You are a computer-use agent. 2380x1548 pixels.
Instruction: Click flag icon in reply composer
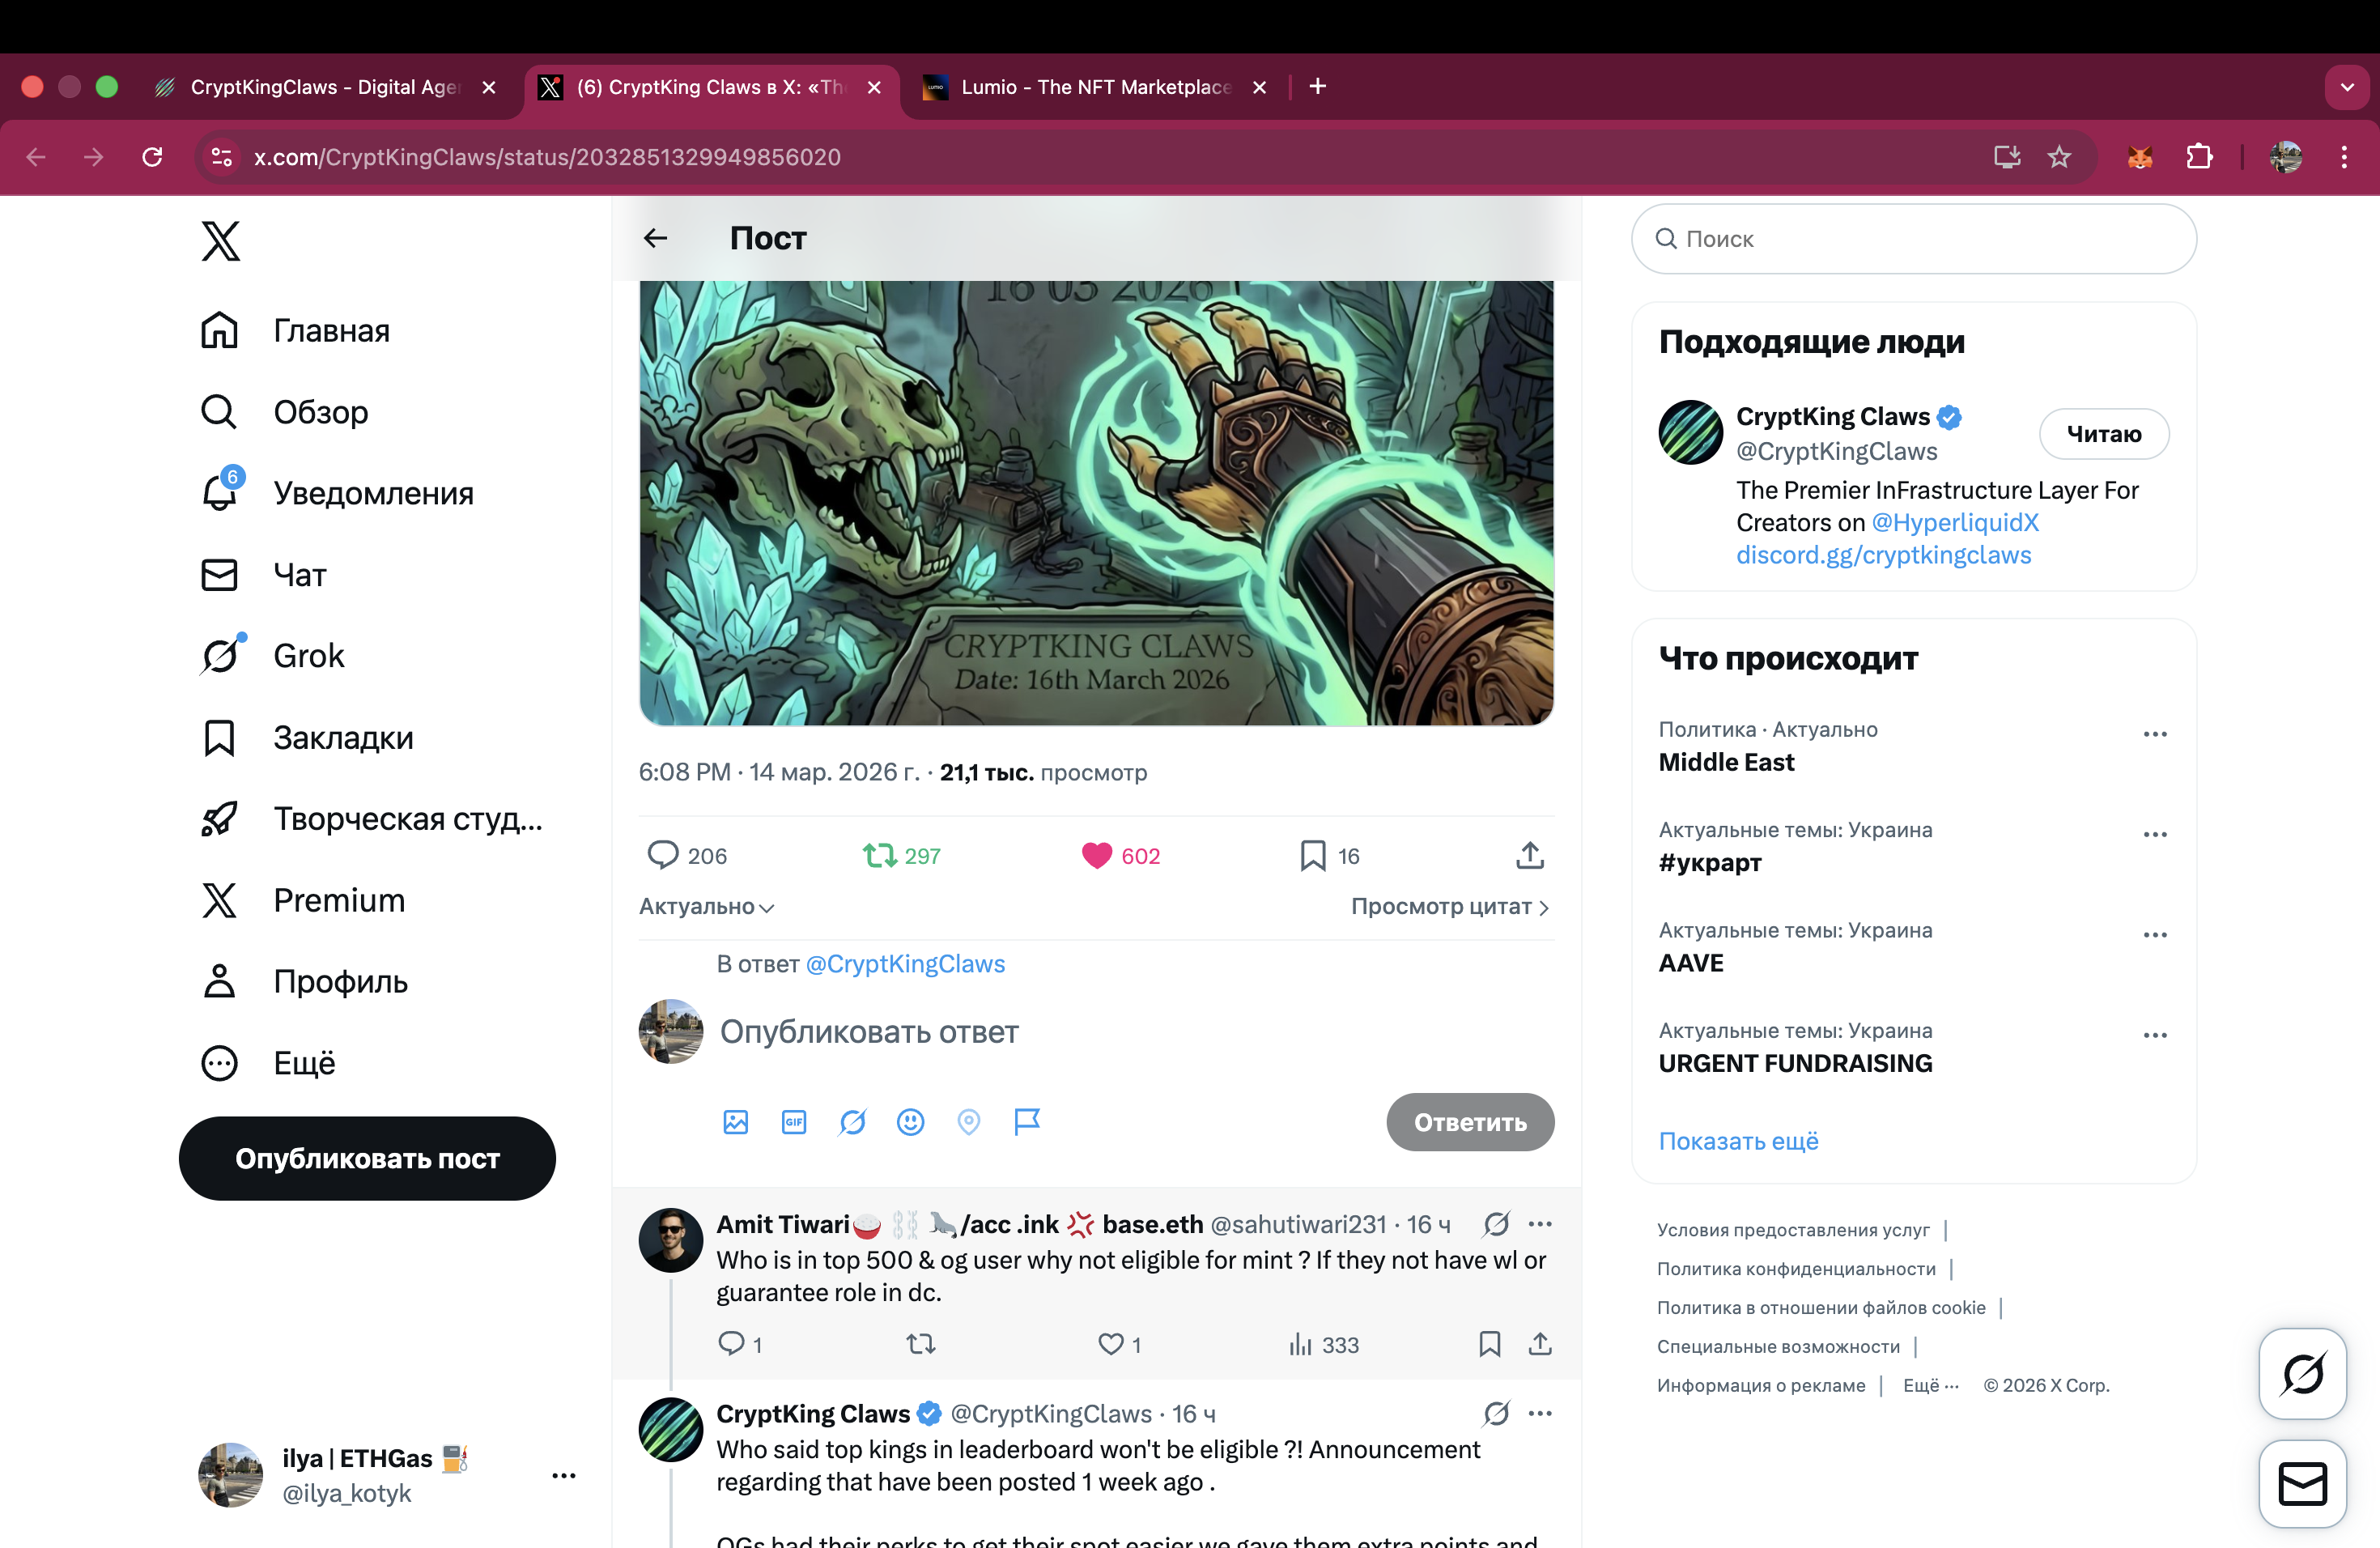click(x=1027, y=1122)
